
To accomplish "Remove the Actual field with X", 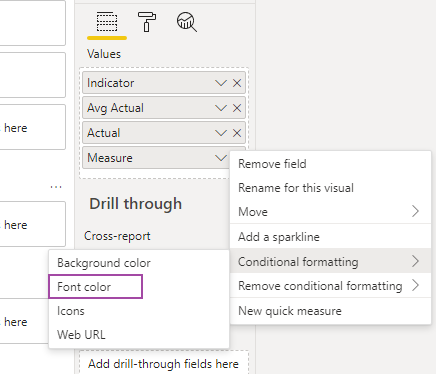I will coord(237,133).
